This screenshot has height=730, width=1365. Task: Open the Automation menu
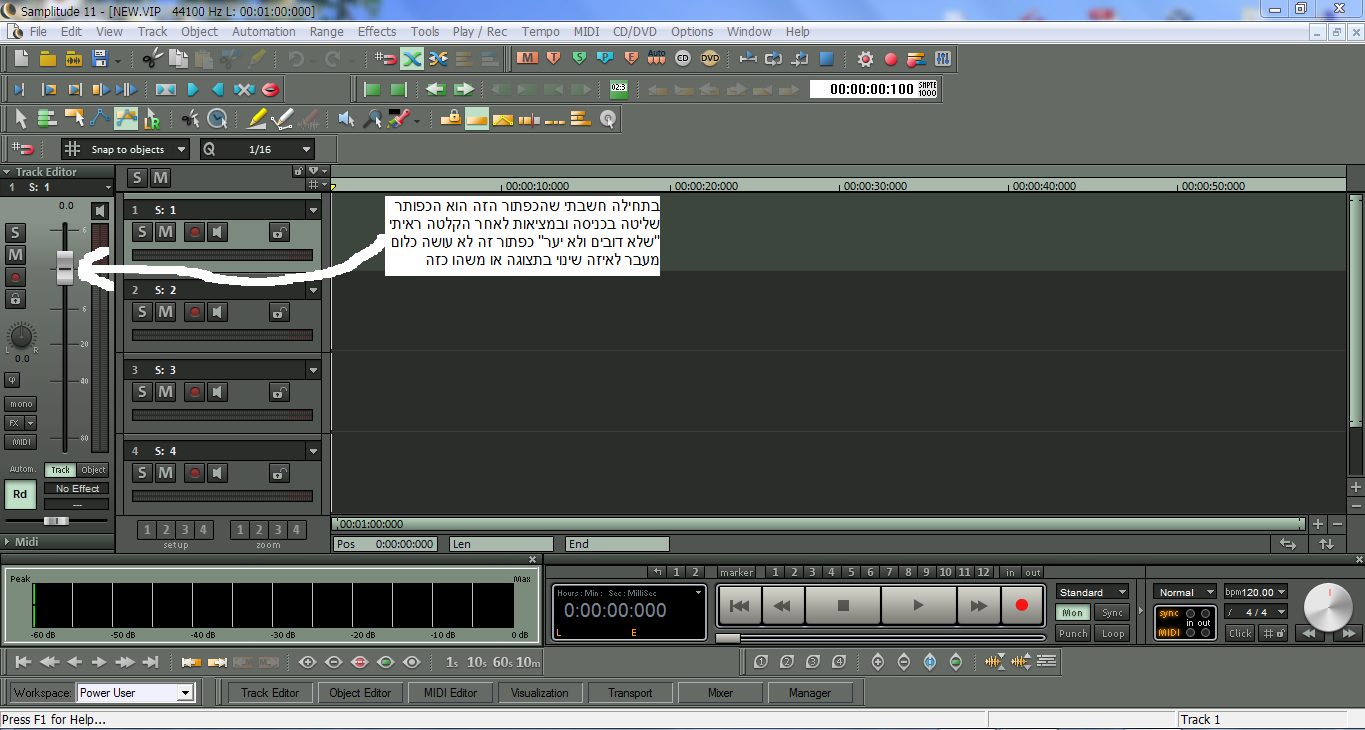coord(263,31)
